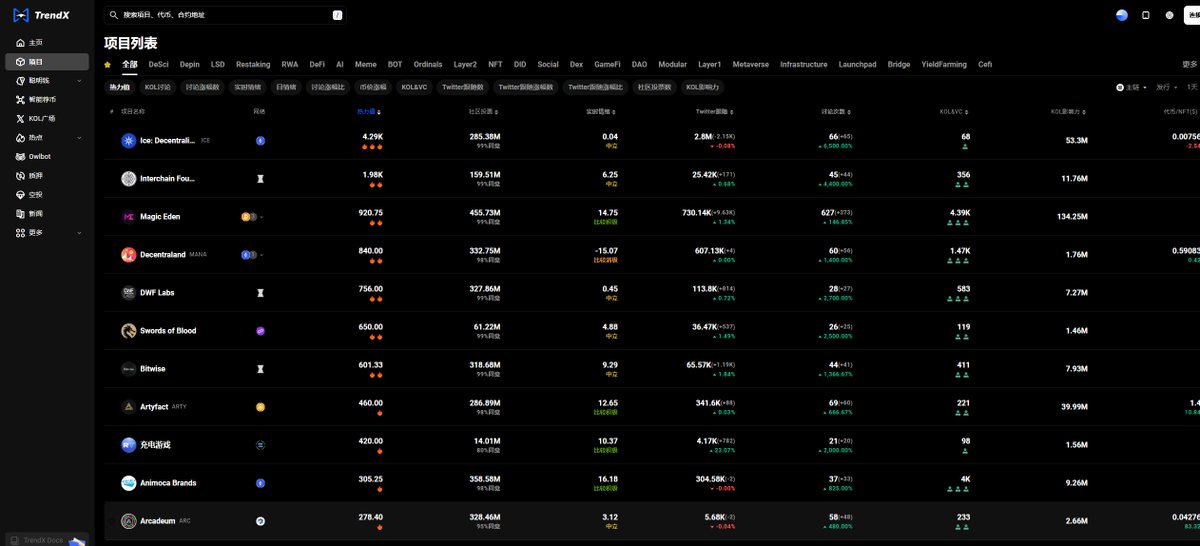
Task: Switch to the GameFi category tab
Action: click(607, 64)
